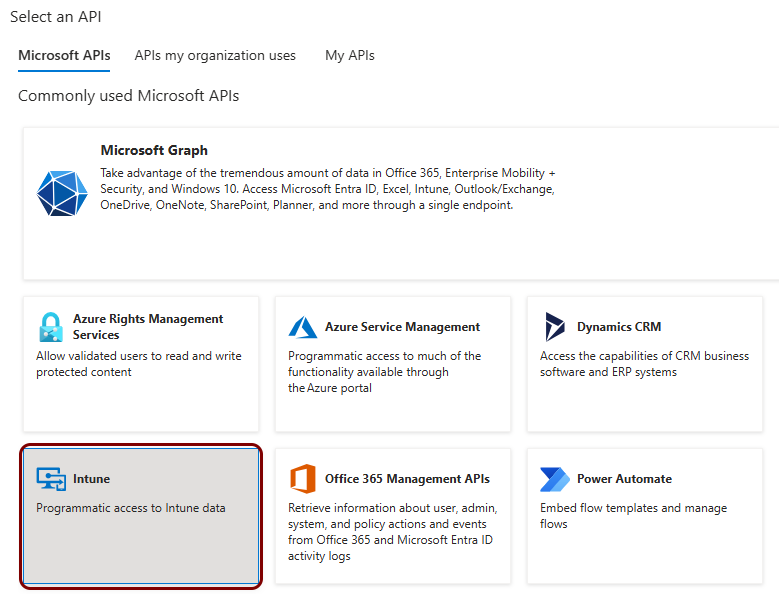The width and height of the screenshot is (779, 594).
Task: Switch to the Microsoft APIs tab
Action: (x=64, y=55)
